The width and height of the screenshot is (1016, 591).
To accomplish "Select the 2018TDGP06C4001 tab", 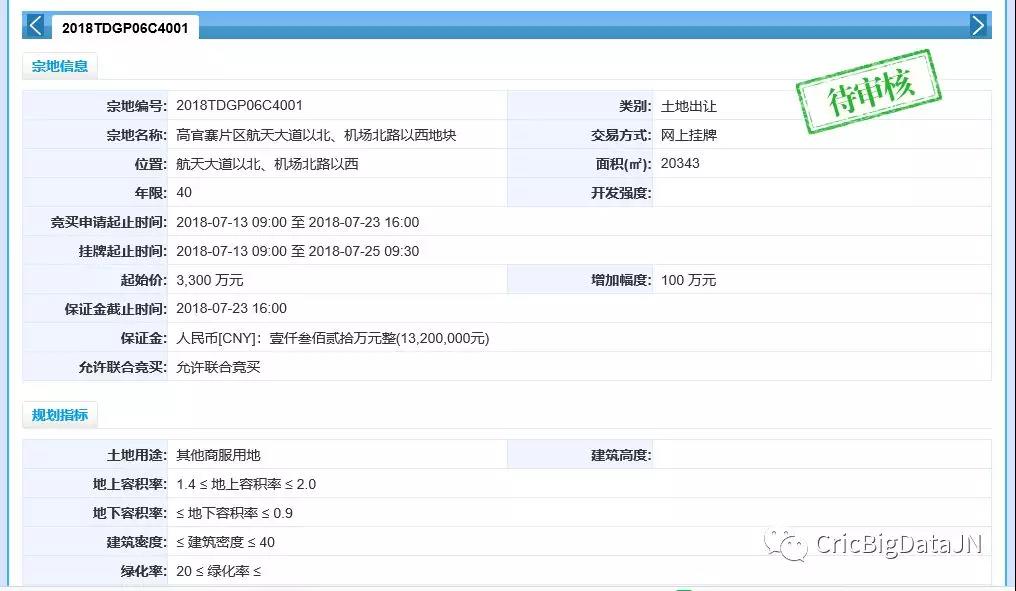I will click(x=125, y=28).
